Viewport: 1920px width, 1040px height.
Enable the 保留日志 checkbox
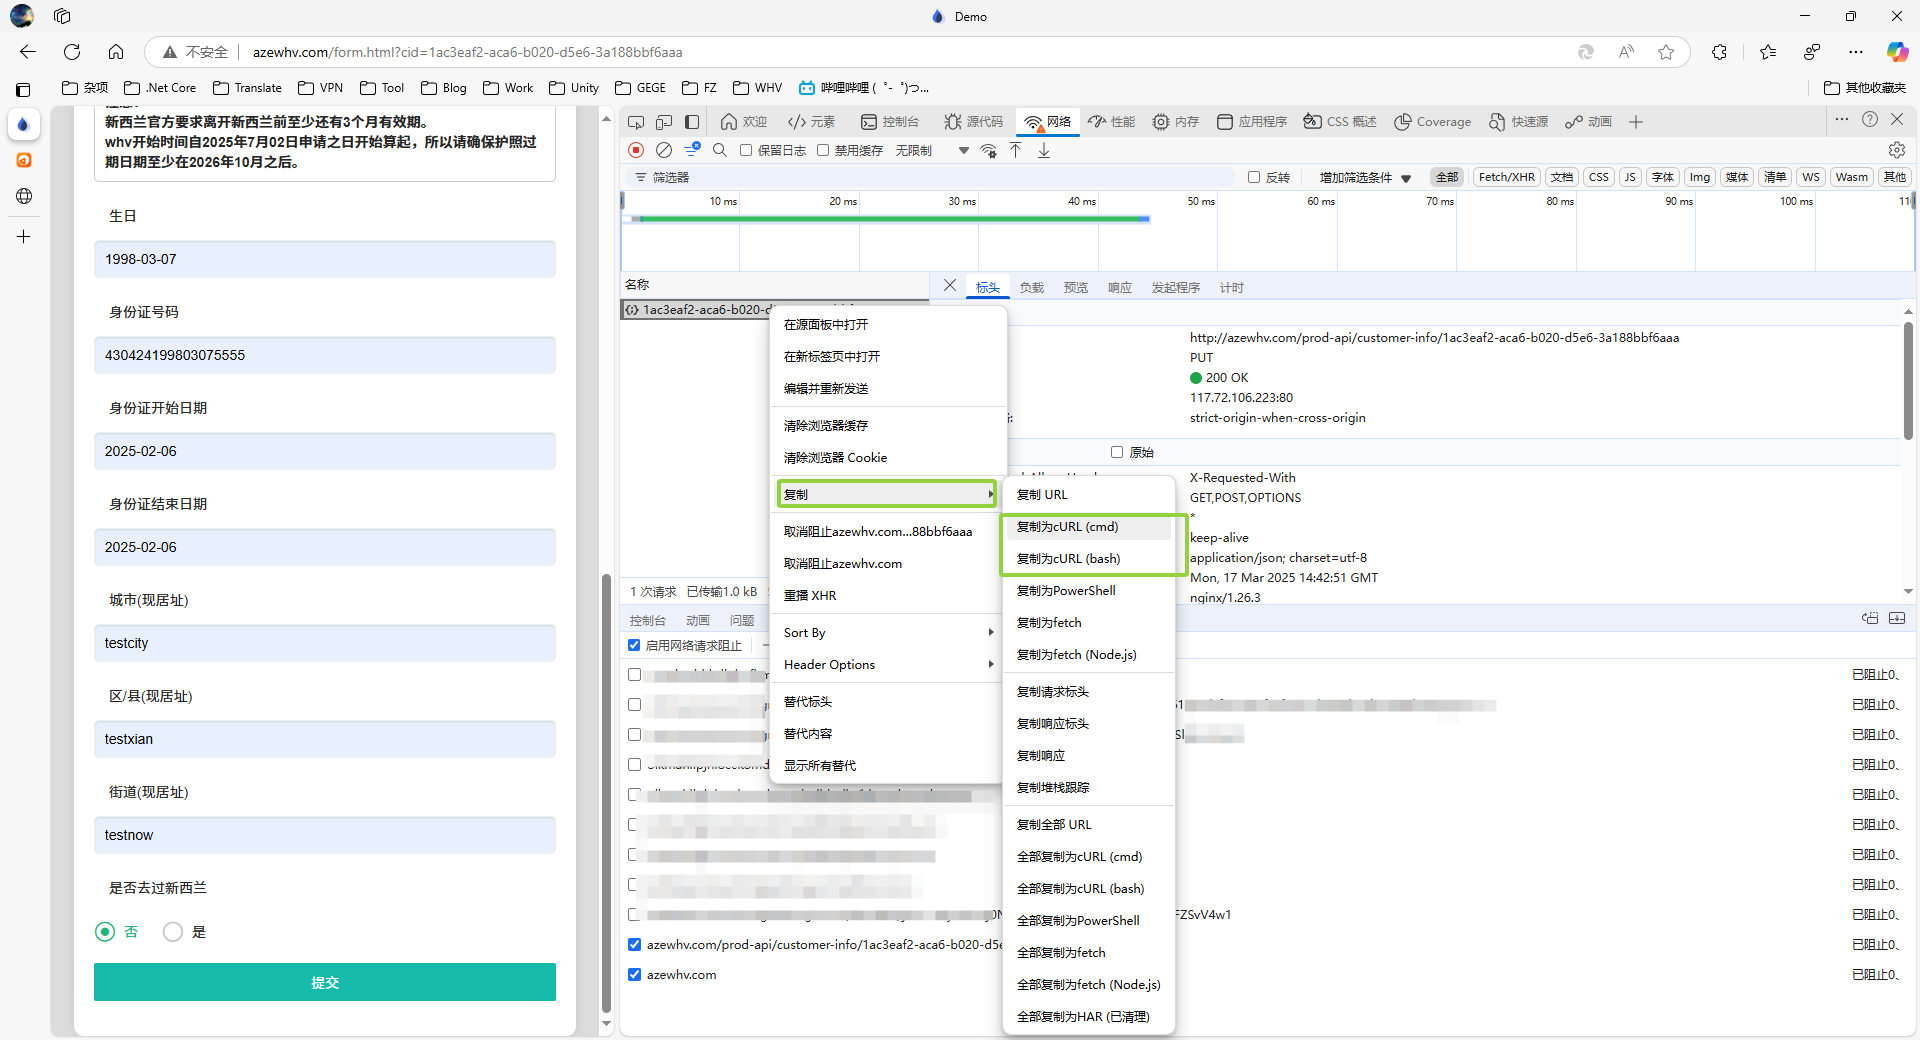coord(746,150)
